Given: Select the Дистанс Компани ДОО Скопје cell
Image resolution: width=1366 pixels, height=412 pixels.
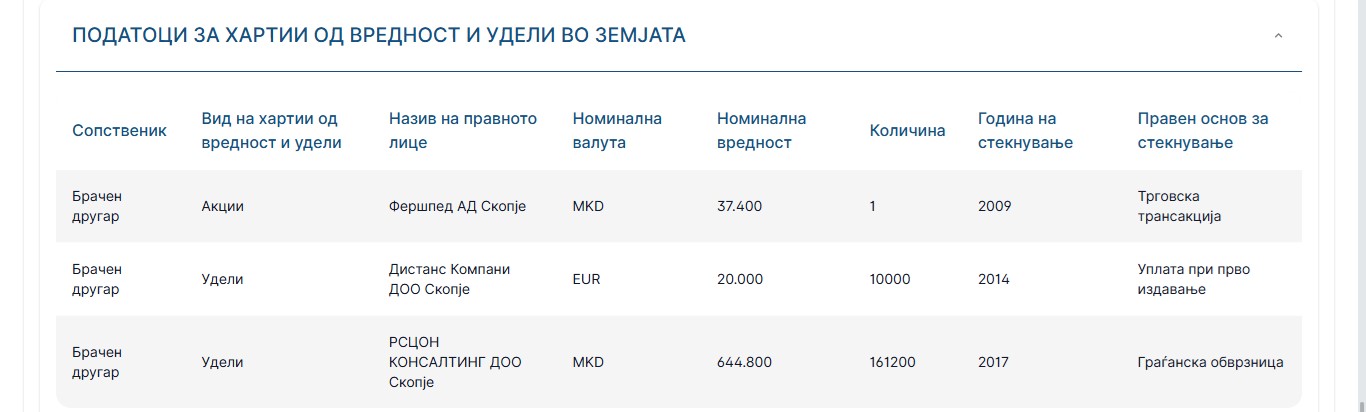Looking at the screenshot, I should pos(449,279).
